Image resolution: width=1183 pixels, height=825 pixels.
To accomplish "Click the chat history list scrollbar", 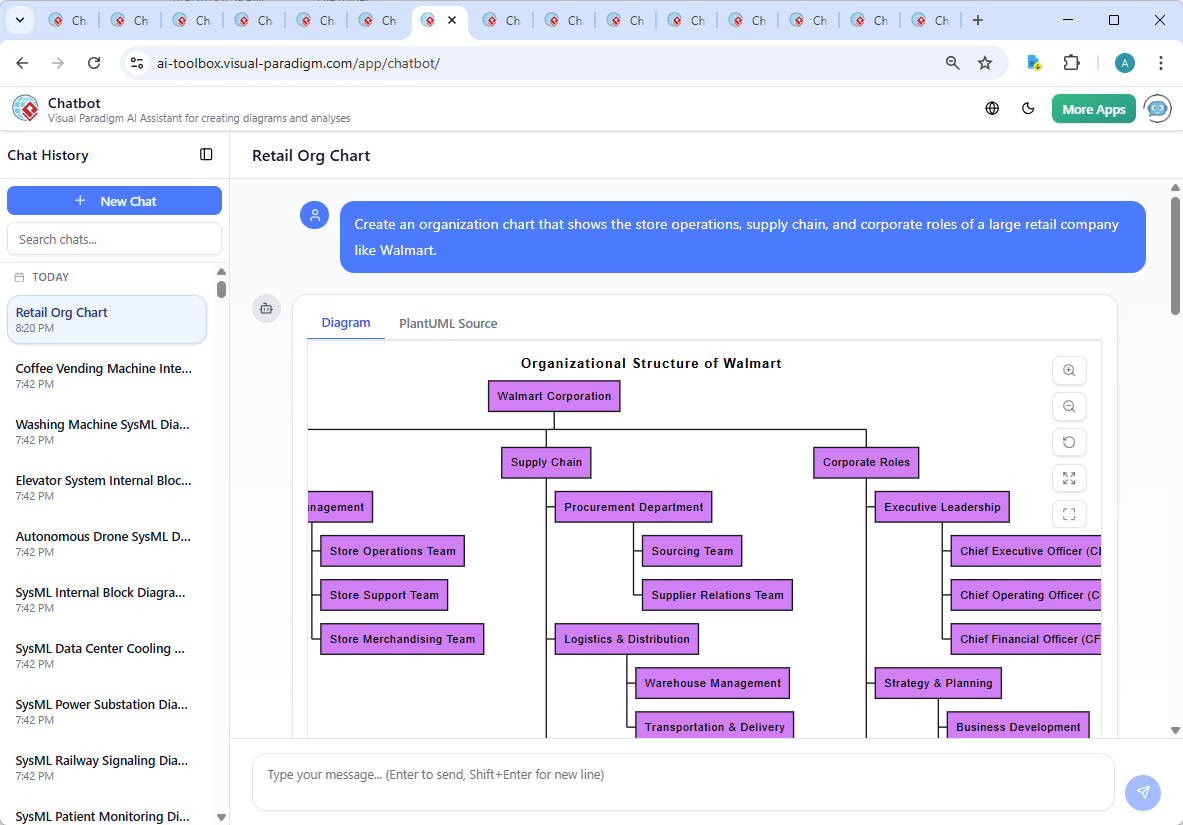I will coord(221,289).
